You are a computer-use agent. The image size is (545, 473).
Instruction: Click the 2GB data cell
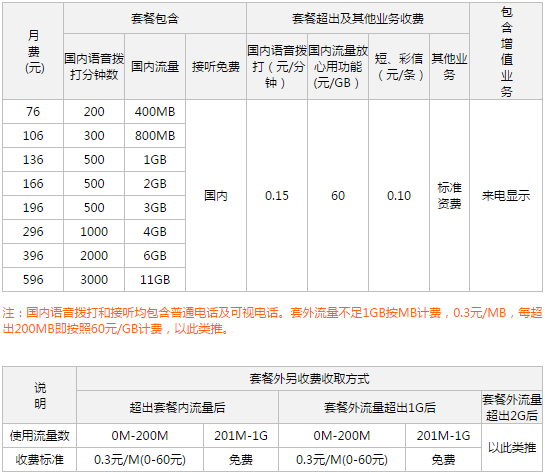pos(155,184)
